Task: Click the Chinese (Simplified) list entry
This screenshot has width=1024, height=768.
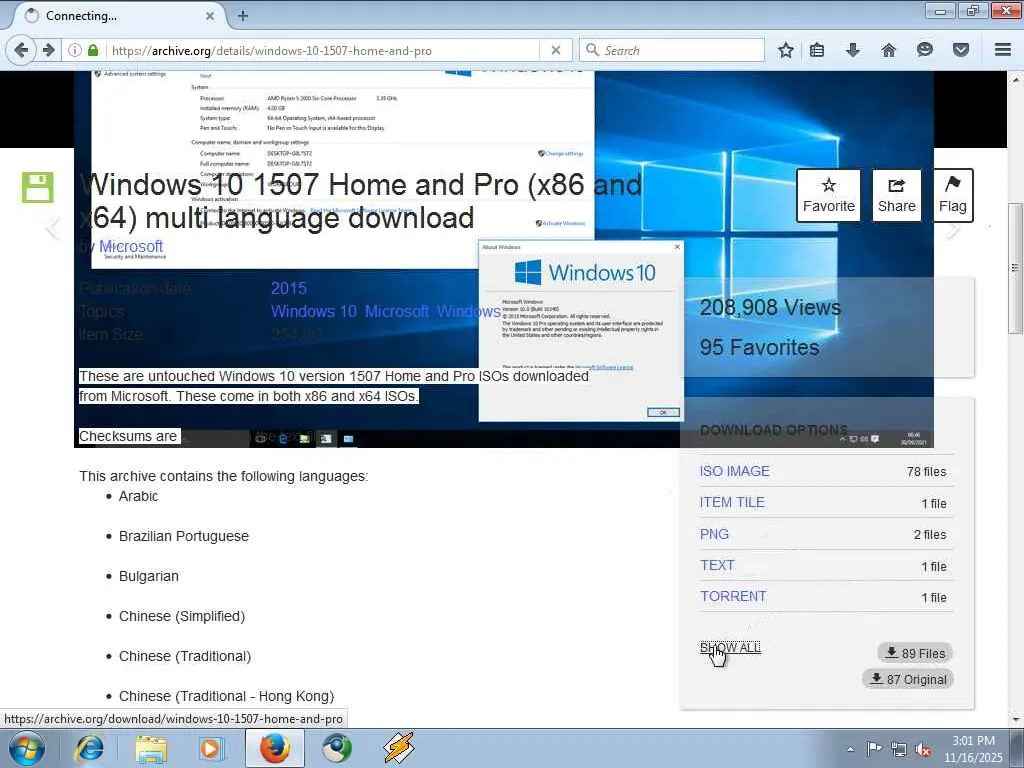Action: [x=182, y=616]
